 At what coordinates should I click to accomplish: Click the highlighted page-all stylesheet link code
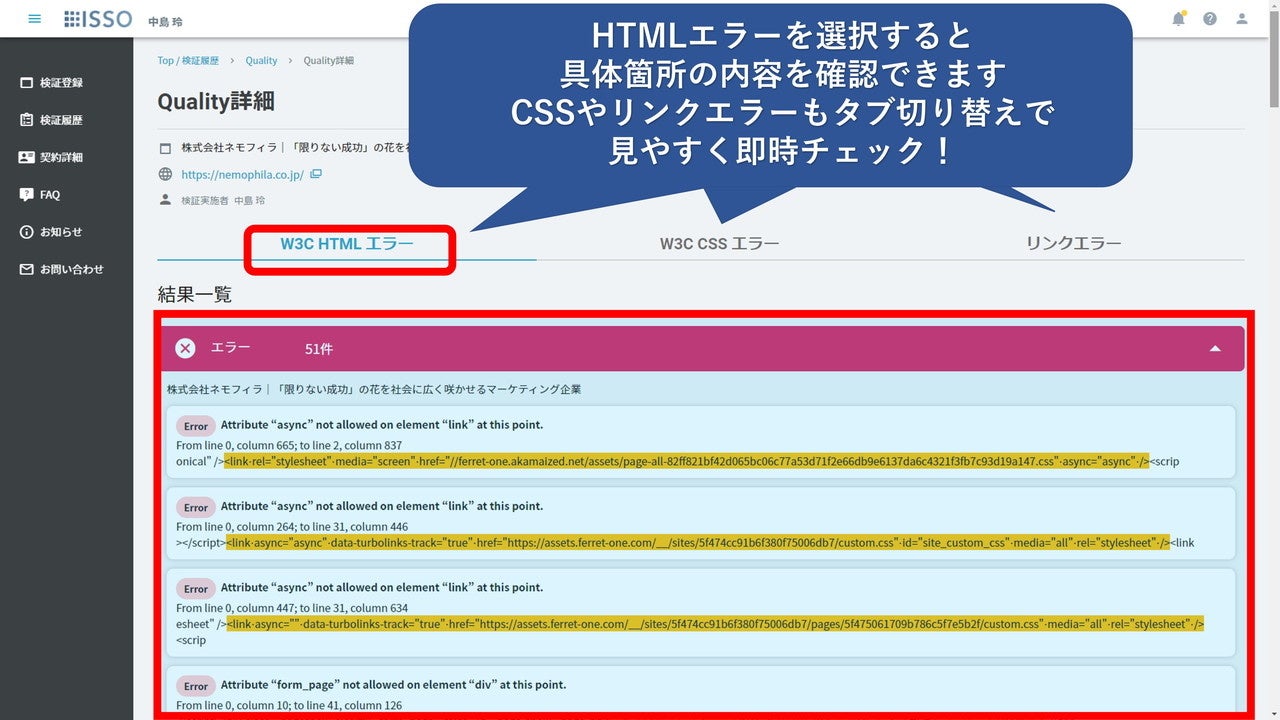[687, 462]
